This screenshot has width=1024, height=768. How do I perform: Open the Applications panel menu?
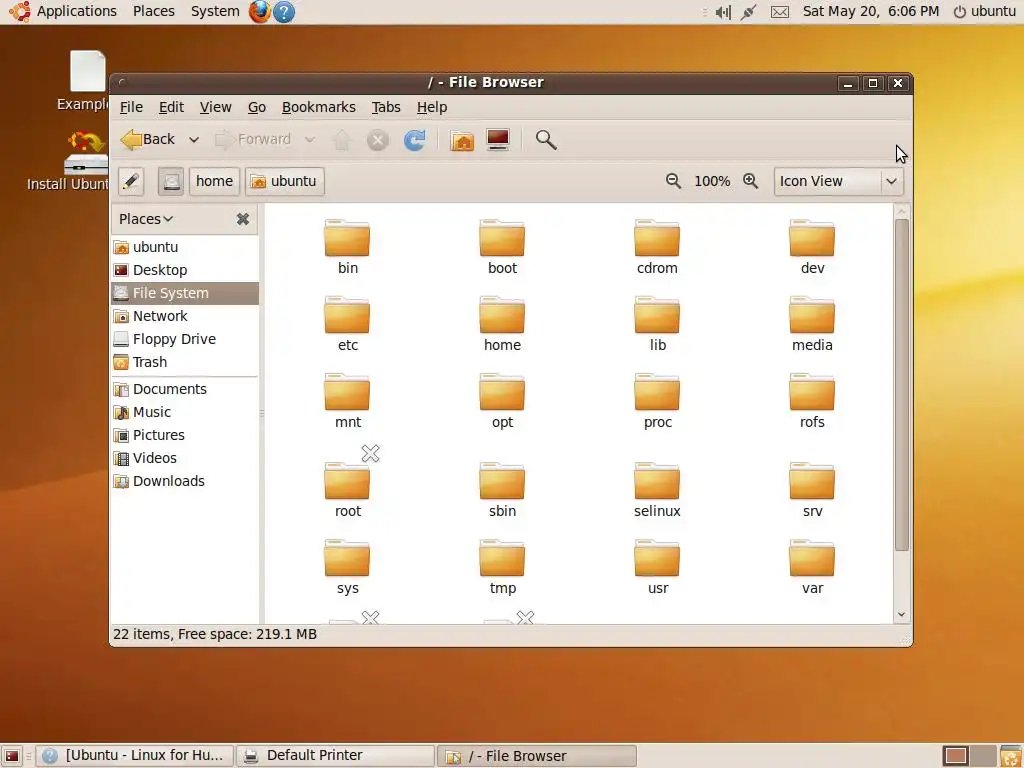65,11
